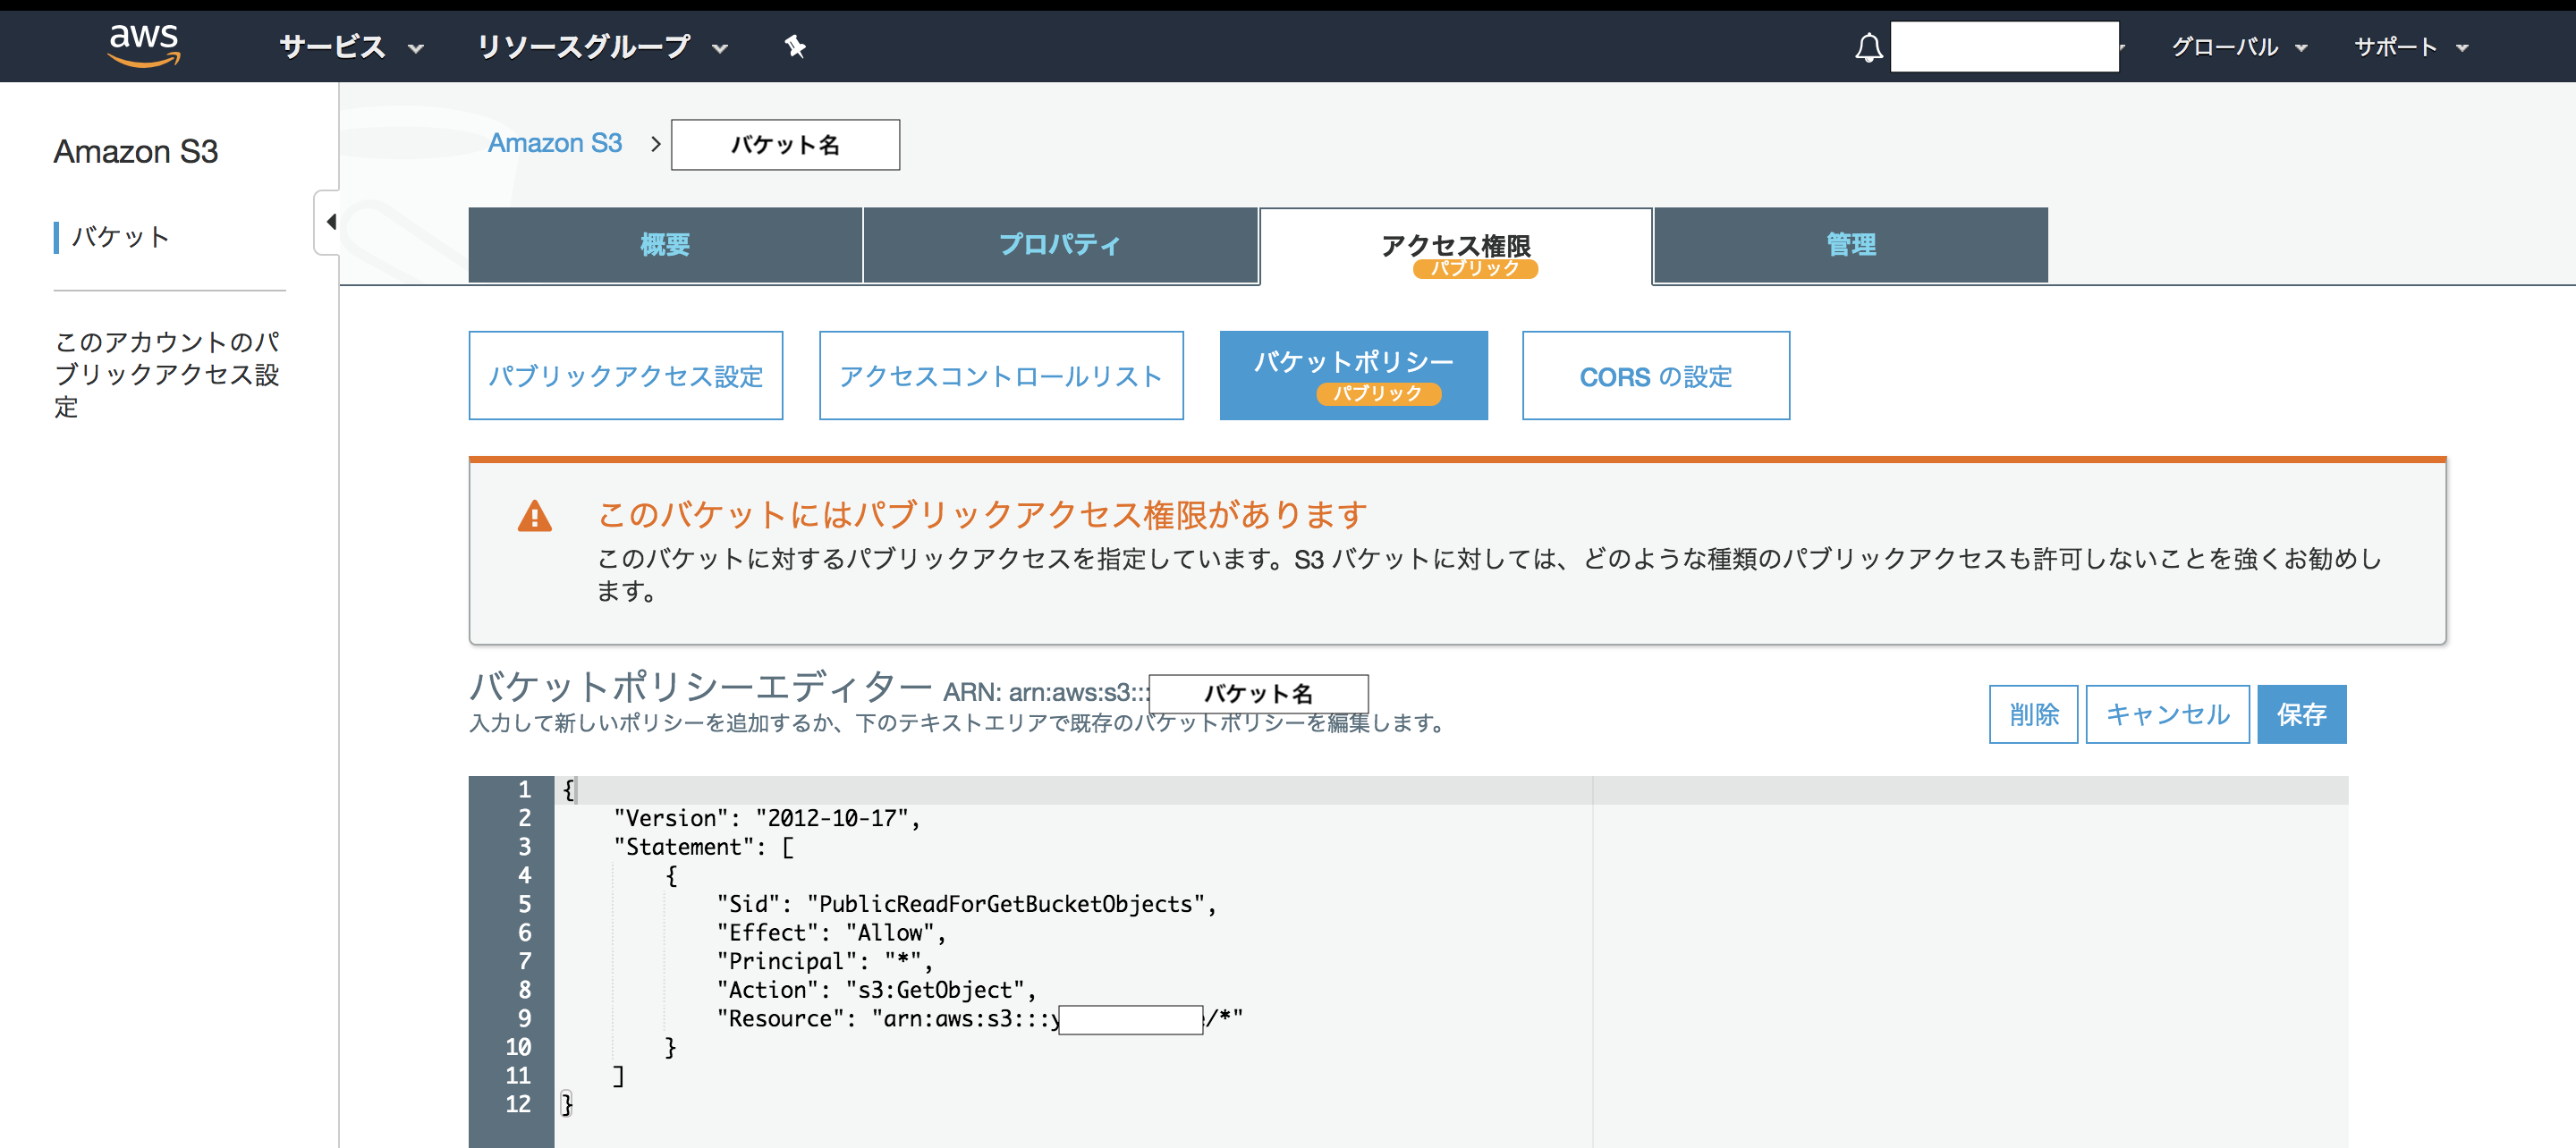Click the 削除 delete button
Screen dimensions: 2576x1148
pyautogui.click(x=2032, y=713)
